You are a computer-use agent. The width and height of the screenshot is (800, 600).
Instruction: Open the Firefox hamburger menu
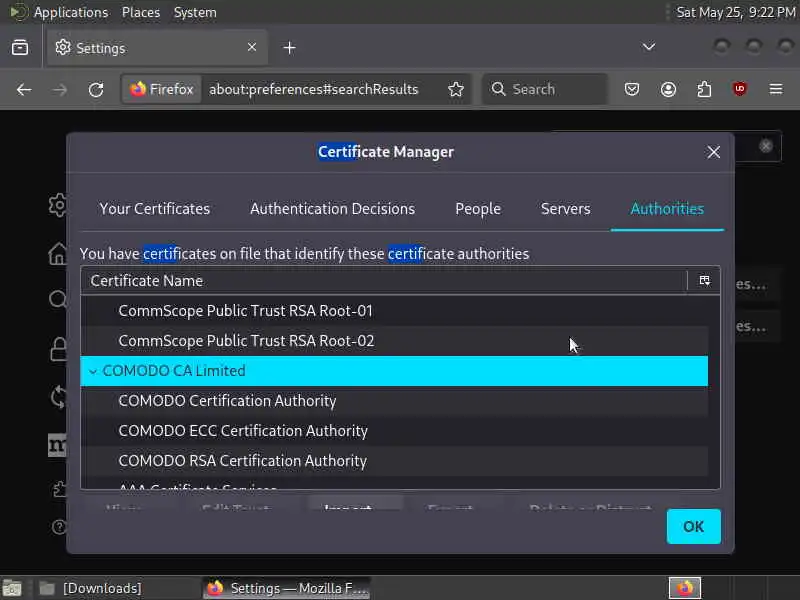coord(776,90)
